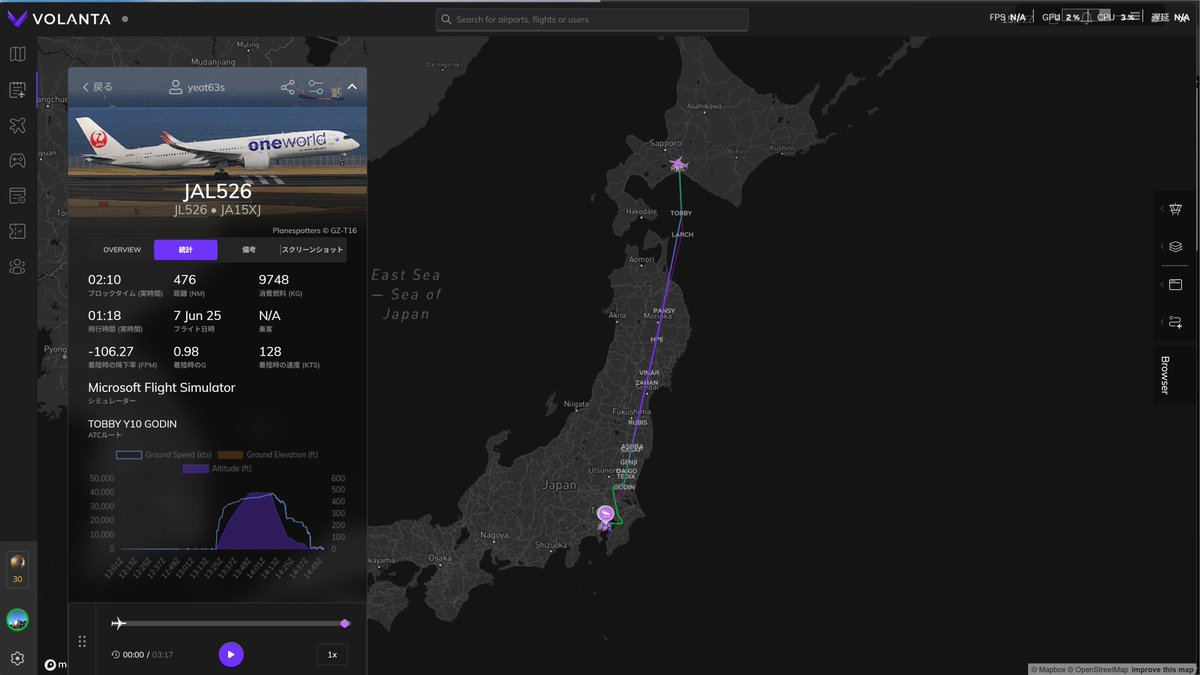Click the replay airplane position handle

click(119, 623)
